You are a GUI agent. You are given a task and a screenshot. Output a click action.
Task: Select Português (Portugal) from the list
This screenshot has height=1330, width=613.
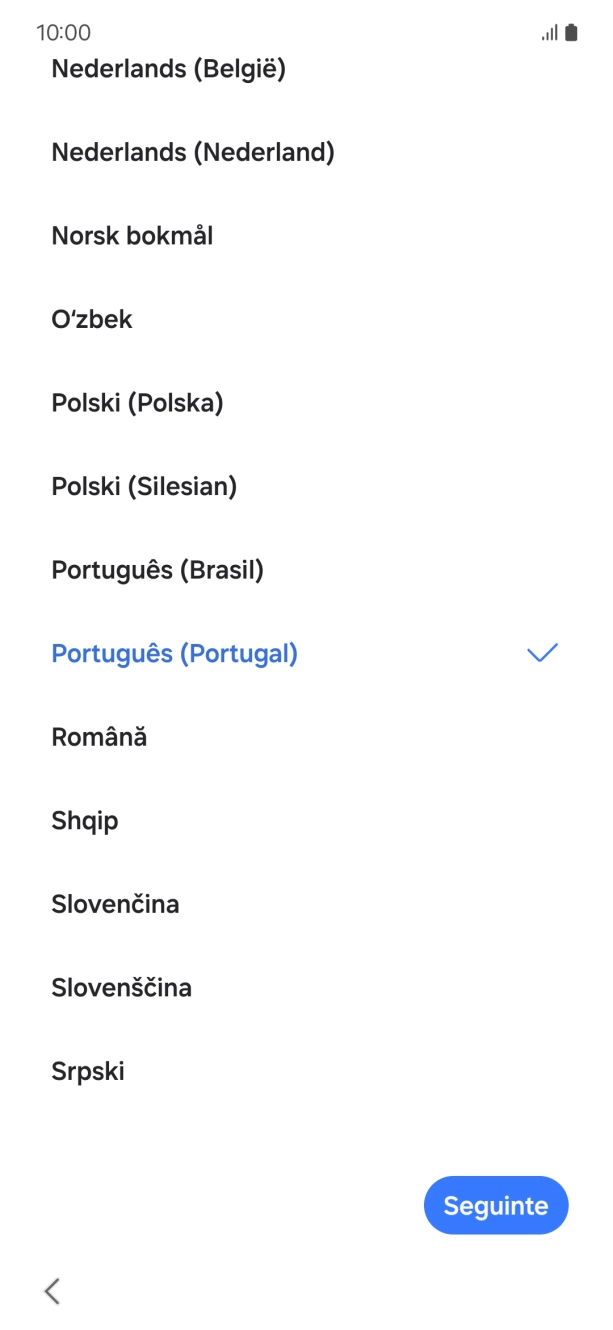pyautogui.click(x=175, y=654)
